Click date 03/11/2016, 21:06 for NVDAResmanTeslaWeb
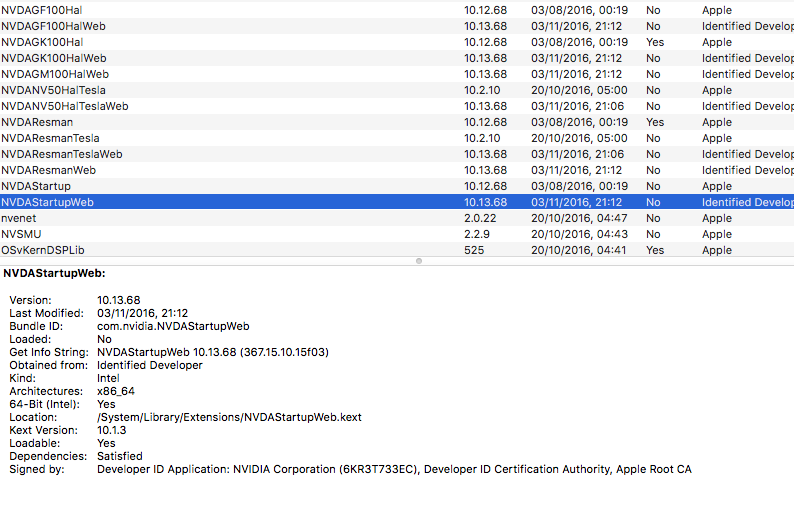 (578, 154)
